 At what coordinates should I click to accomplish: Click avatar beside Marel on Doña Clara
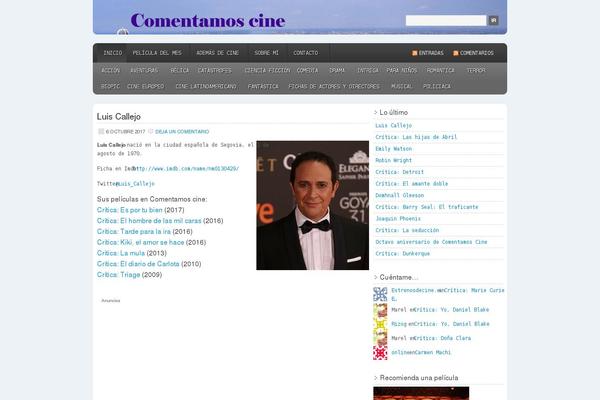pyautogui.click(x=380, y=339)
